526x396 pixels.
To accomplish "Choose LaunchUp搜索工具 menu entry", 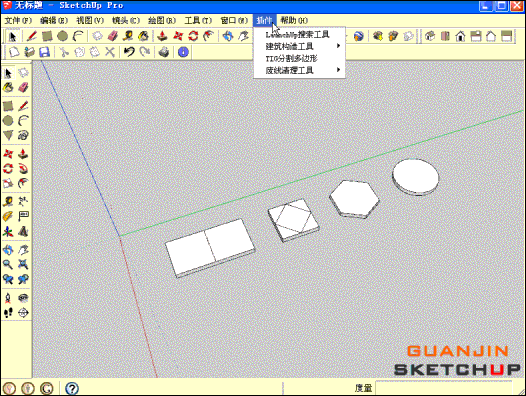I will [299, 34].
